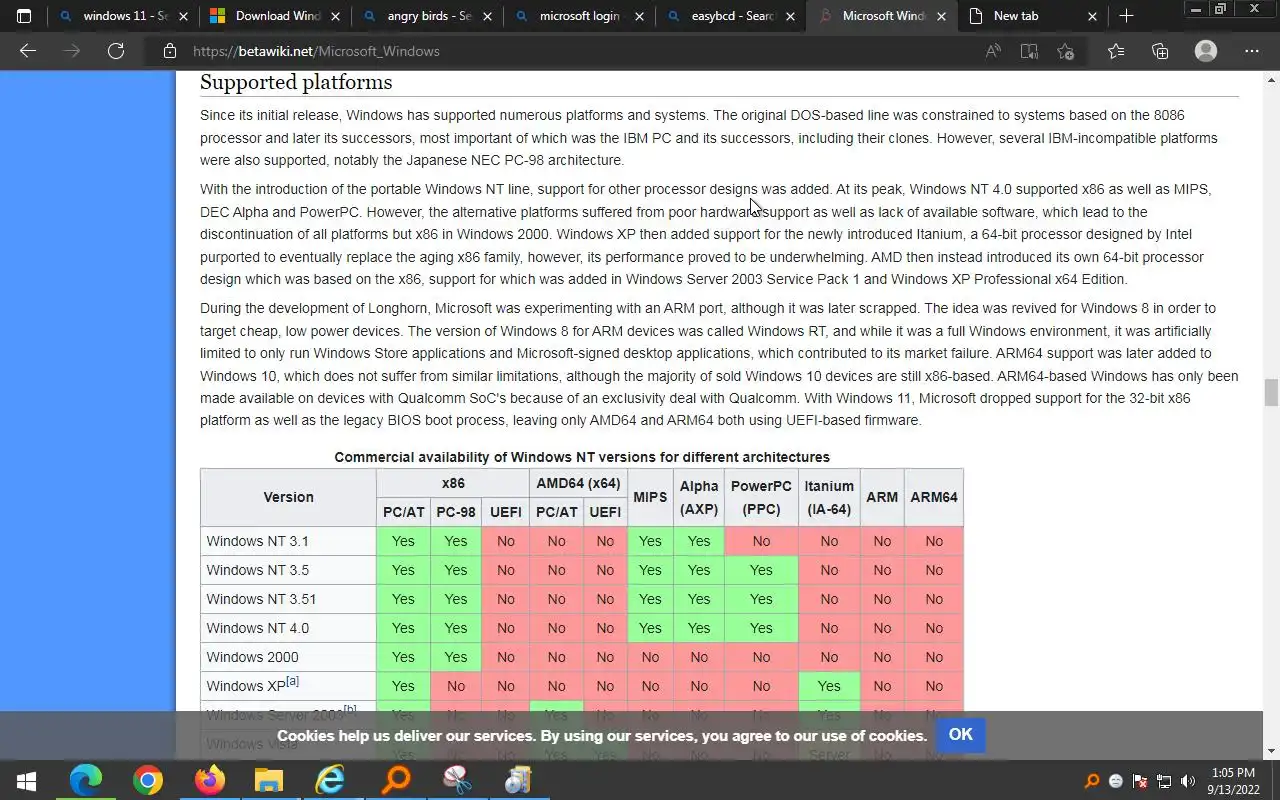View site information lock icon
This screenshot has width=1280, height=800.
click(170, 51)
